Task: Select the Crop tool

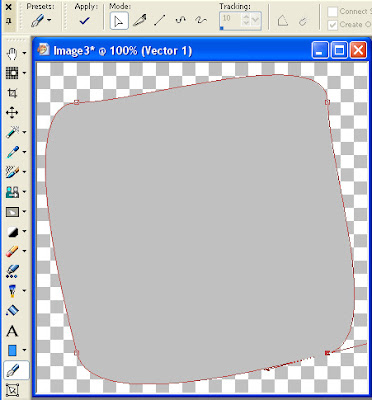Action: click(12, 93)
